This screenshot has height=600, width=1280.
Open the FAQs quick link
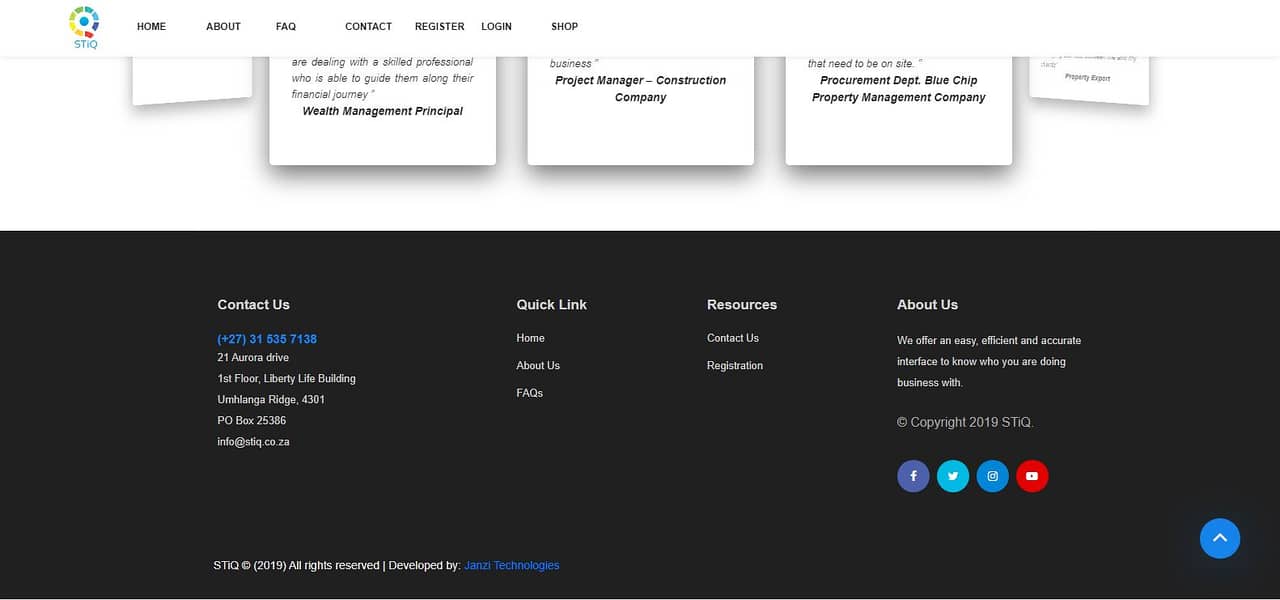tap(529, 393)
